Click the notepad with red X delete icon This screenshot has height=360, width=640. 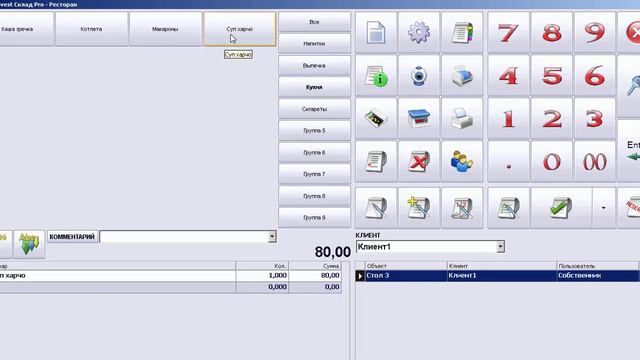coord(419,162)
